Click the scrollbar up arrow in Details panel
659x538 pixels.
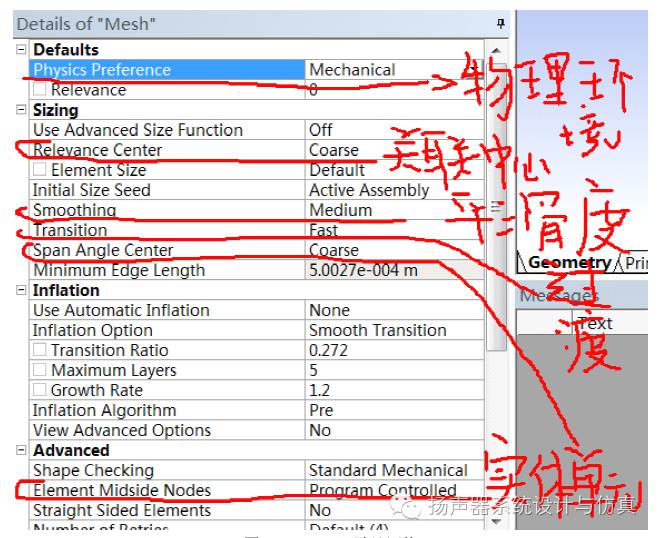[x=496, y=50]
